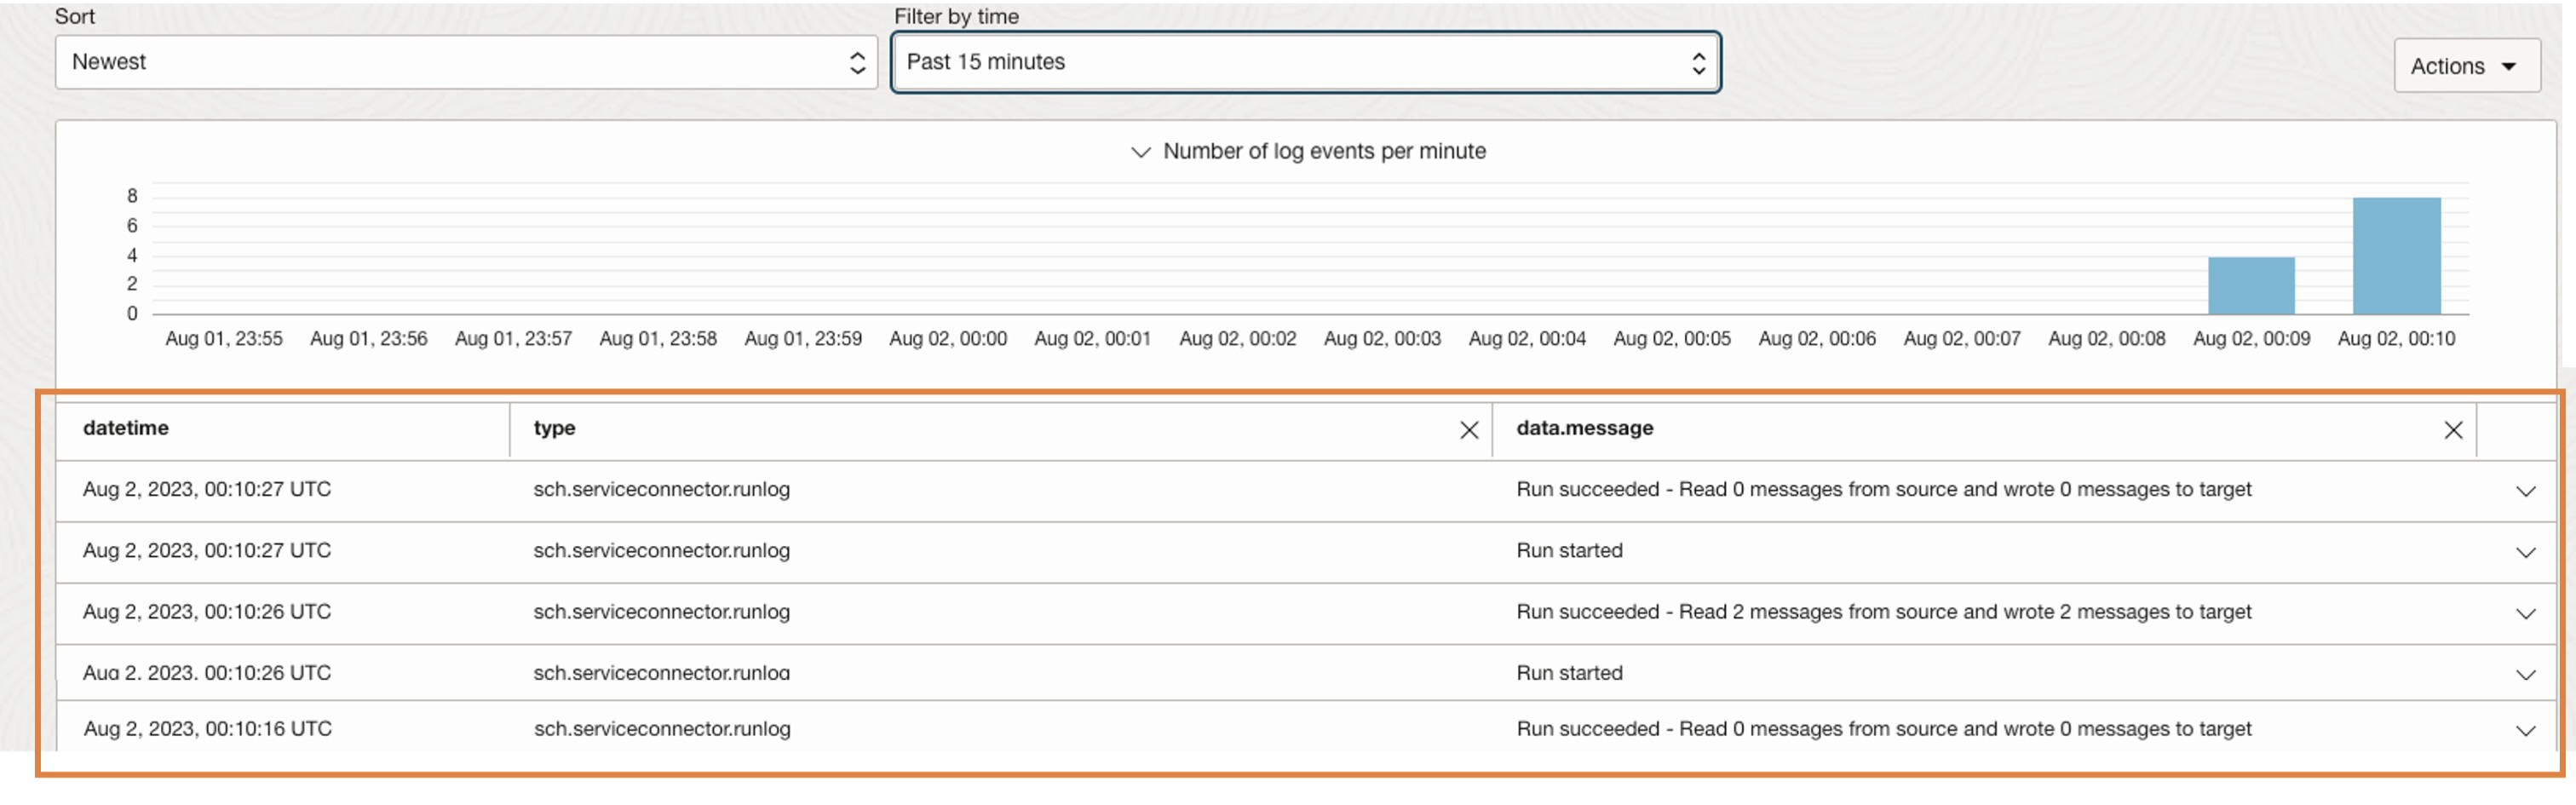Click the Filter by time stepper arrows
The image size is (2576, 805).
1699,62
